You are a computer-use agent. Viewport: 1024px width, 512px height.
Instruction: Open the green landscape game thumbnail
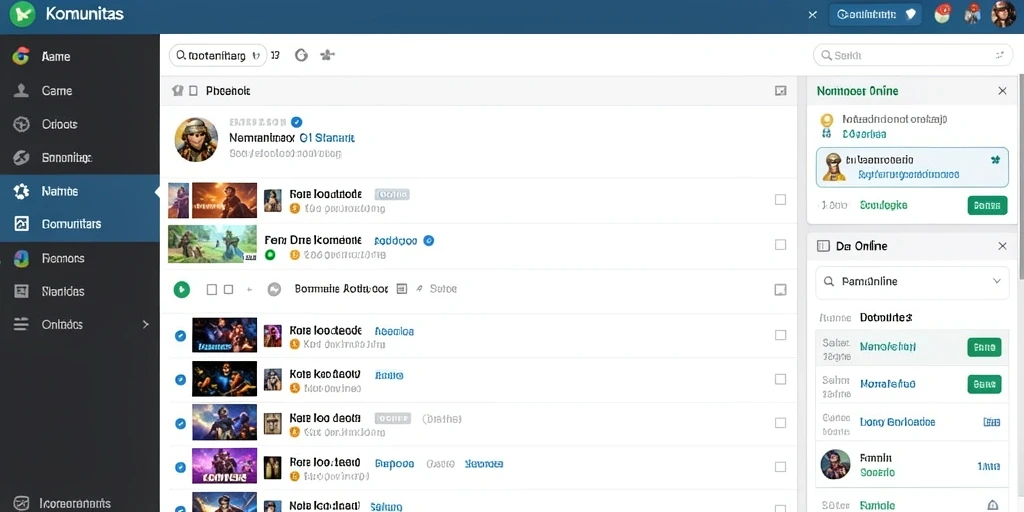(x=212, y=244)
